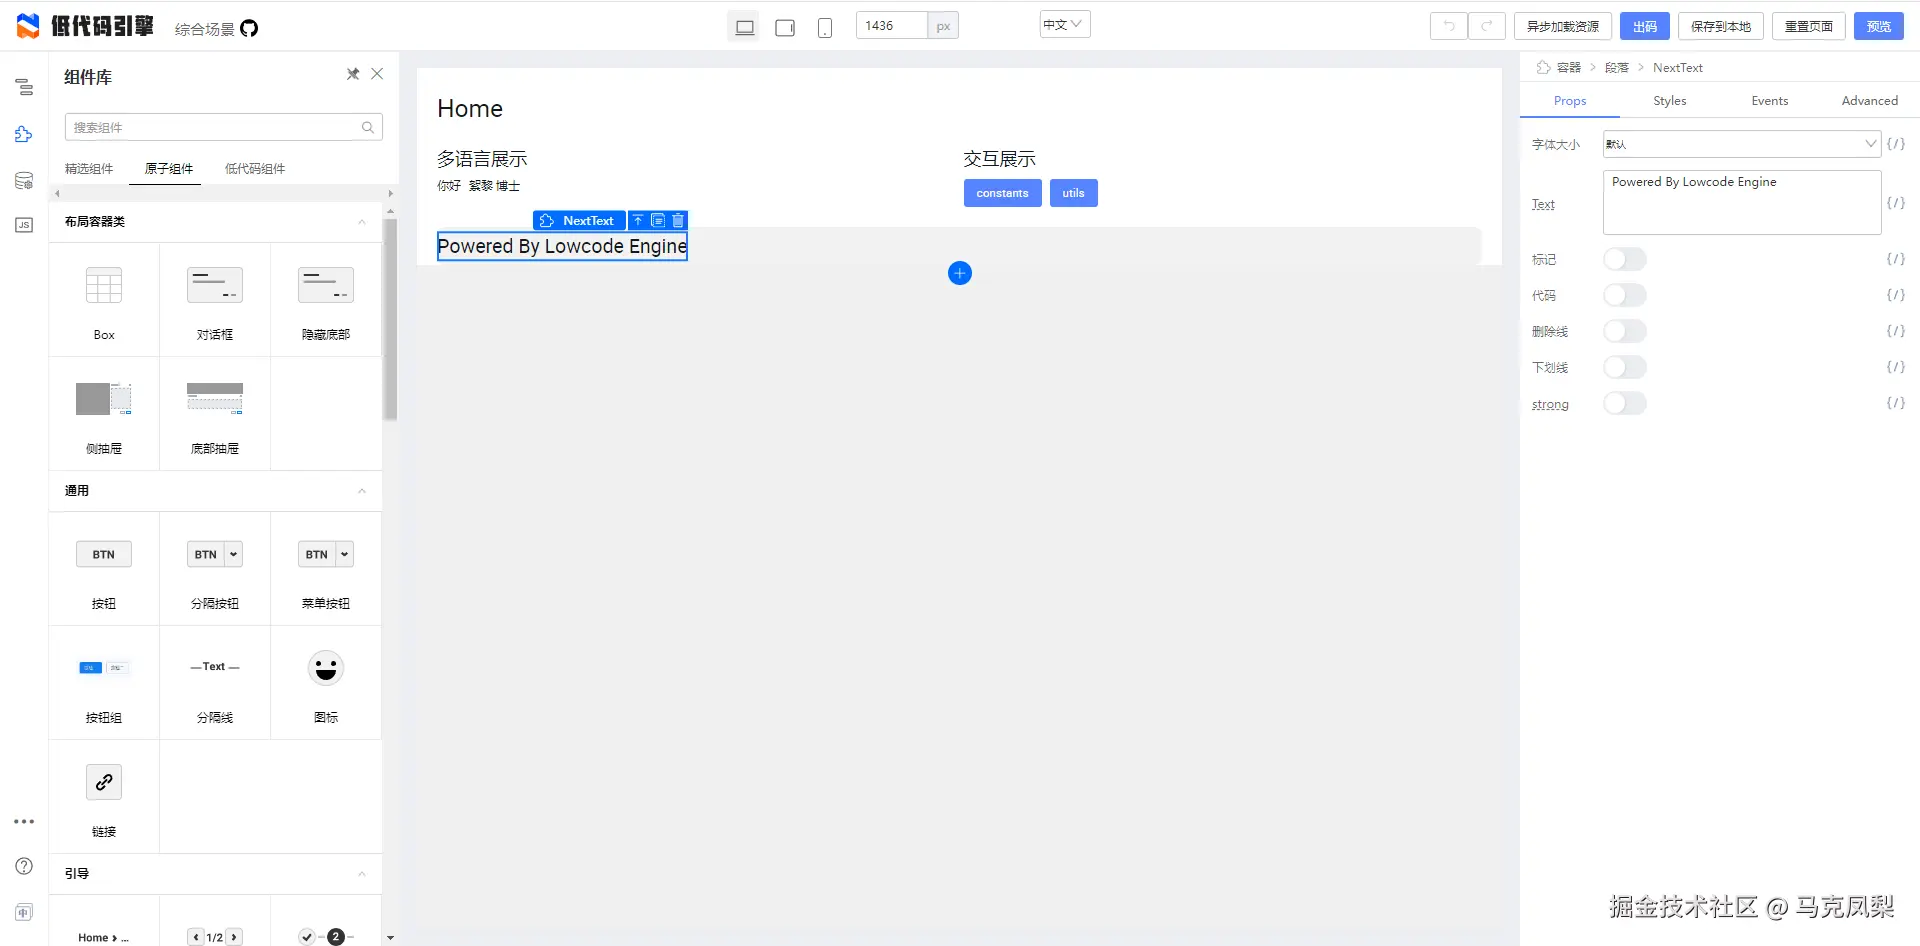This screenshot has width=1920, height=946.
Task: Toggle the 删除线 switch
Action: click(x=1624, y=331)
